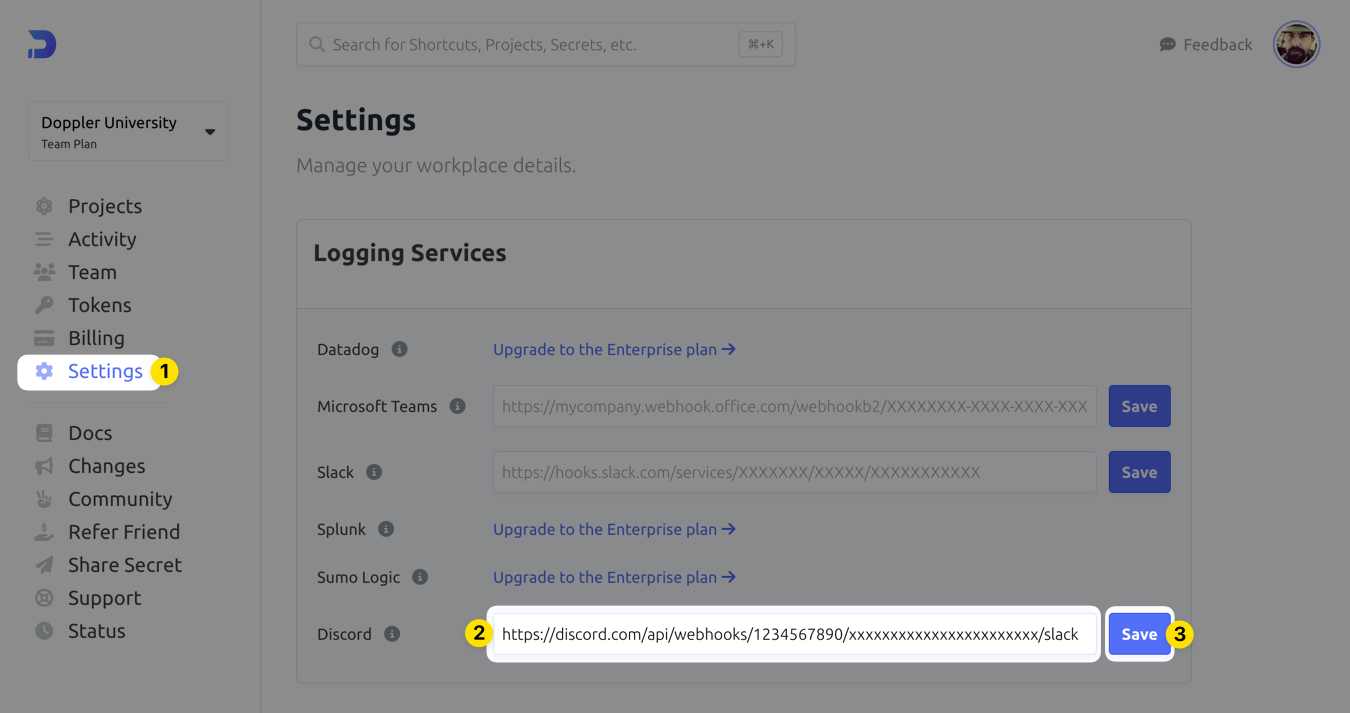Open Activity in the sidebar
The width and height of the screenshot is (1350, 713).
click(102, 239)
